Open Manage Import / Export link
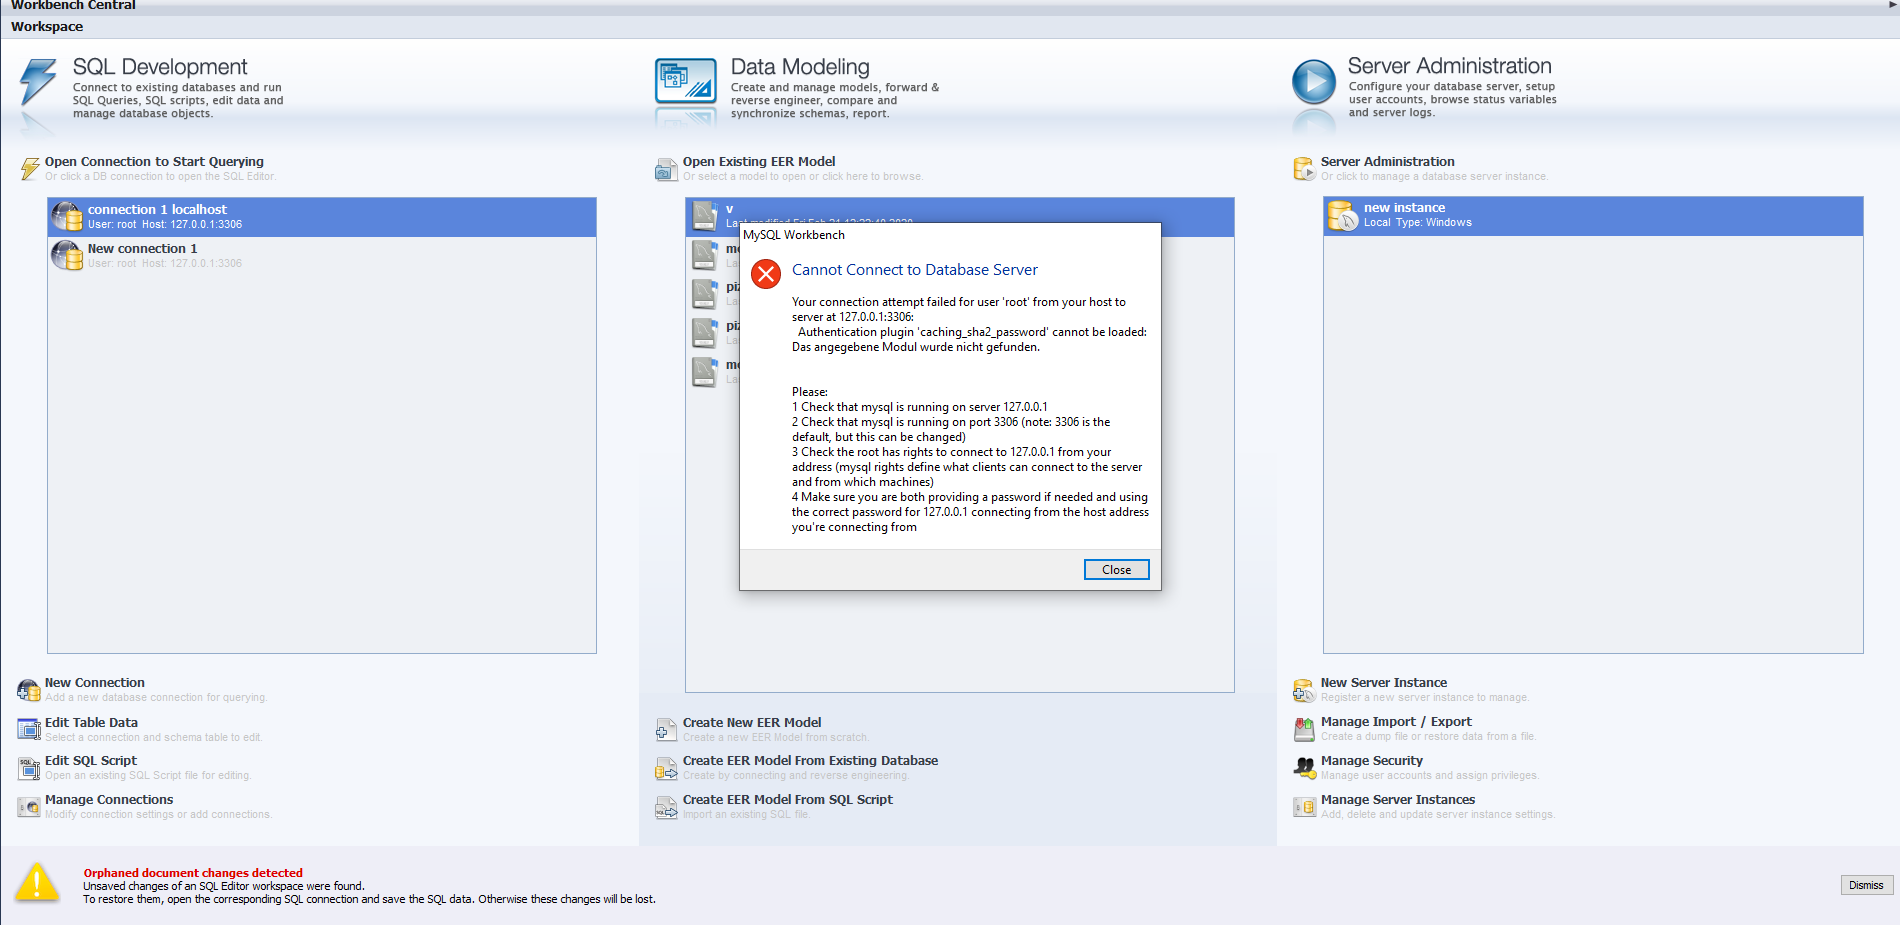Screen dimensions: 1900x925 coord(1396,722)
